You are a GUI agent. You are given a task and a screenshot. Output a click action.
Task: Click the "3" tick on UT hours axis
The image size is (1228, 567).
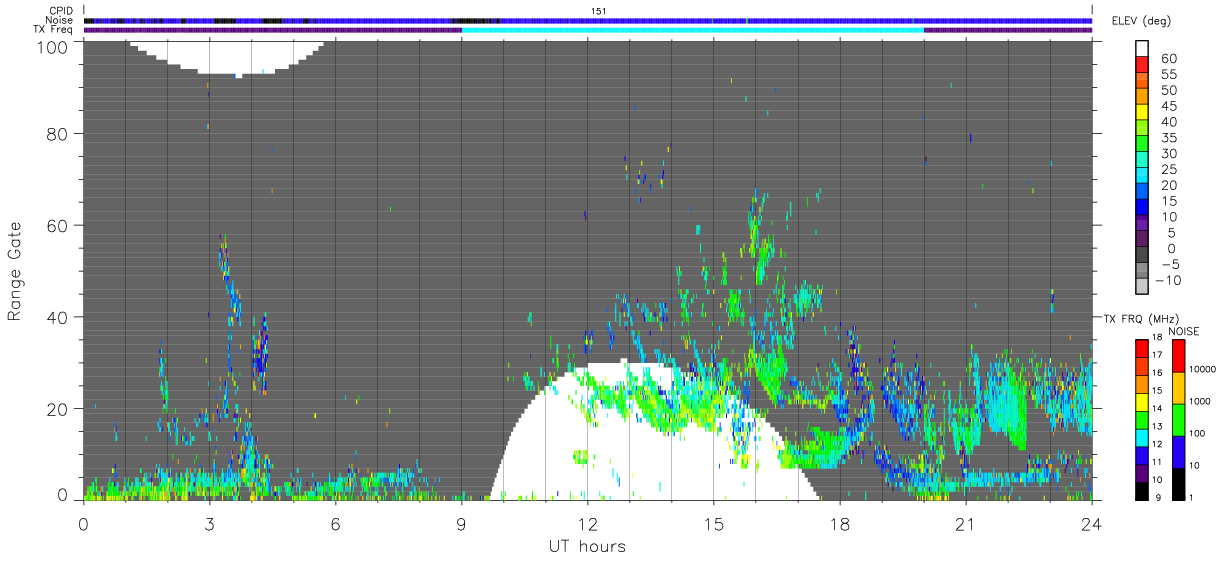click(x=210, y=523)
